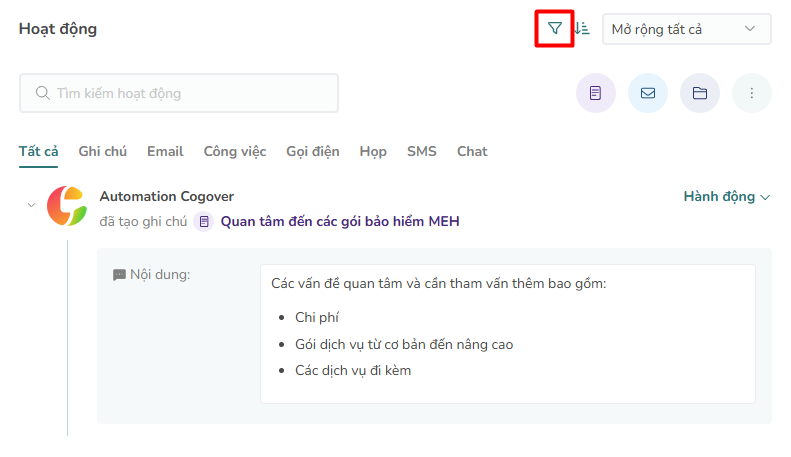The height and width of the screenshot is (457, 791).
Task: Switch to the Email tab
Action: (x=165, y=151)
